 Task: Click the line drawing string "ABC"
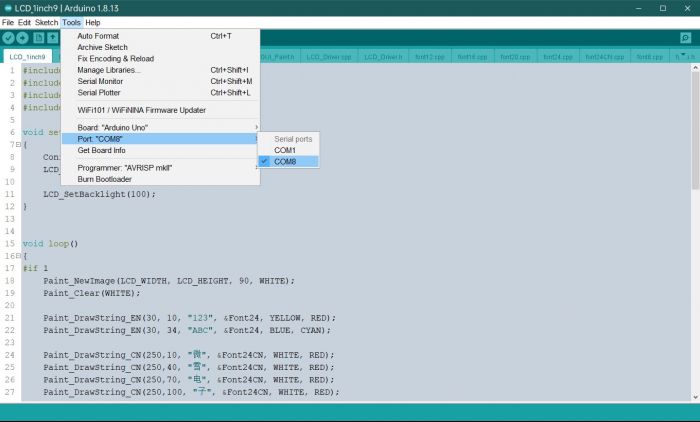click(187, 330)
